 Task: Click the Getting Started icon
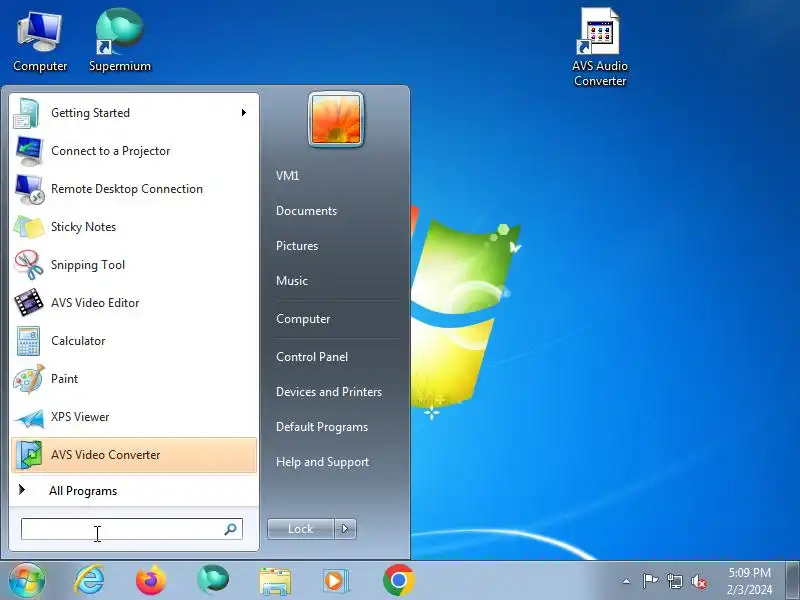point(27,113)
